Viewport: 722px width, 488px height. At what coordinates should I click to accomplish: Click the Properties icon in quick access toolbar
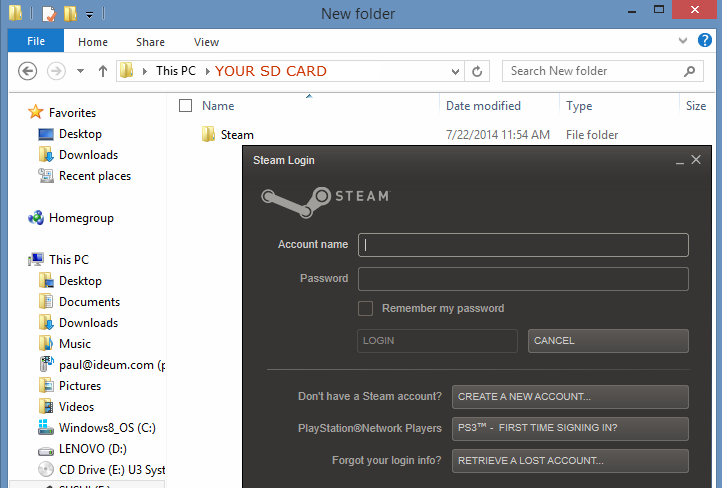point(49,13)
